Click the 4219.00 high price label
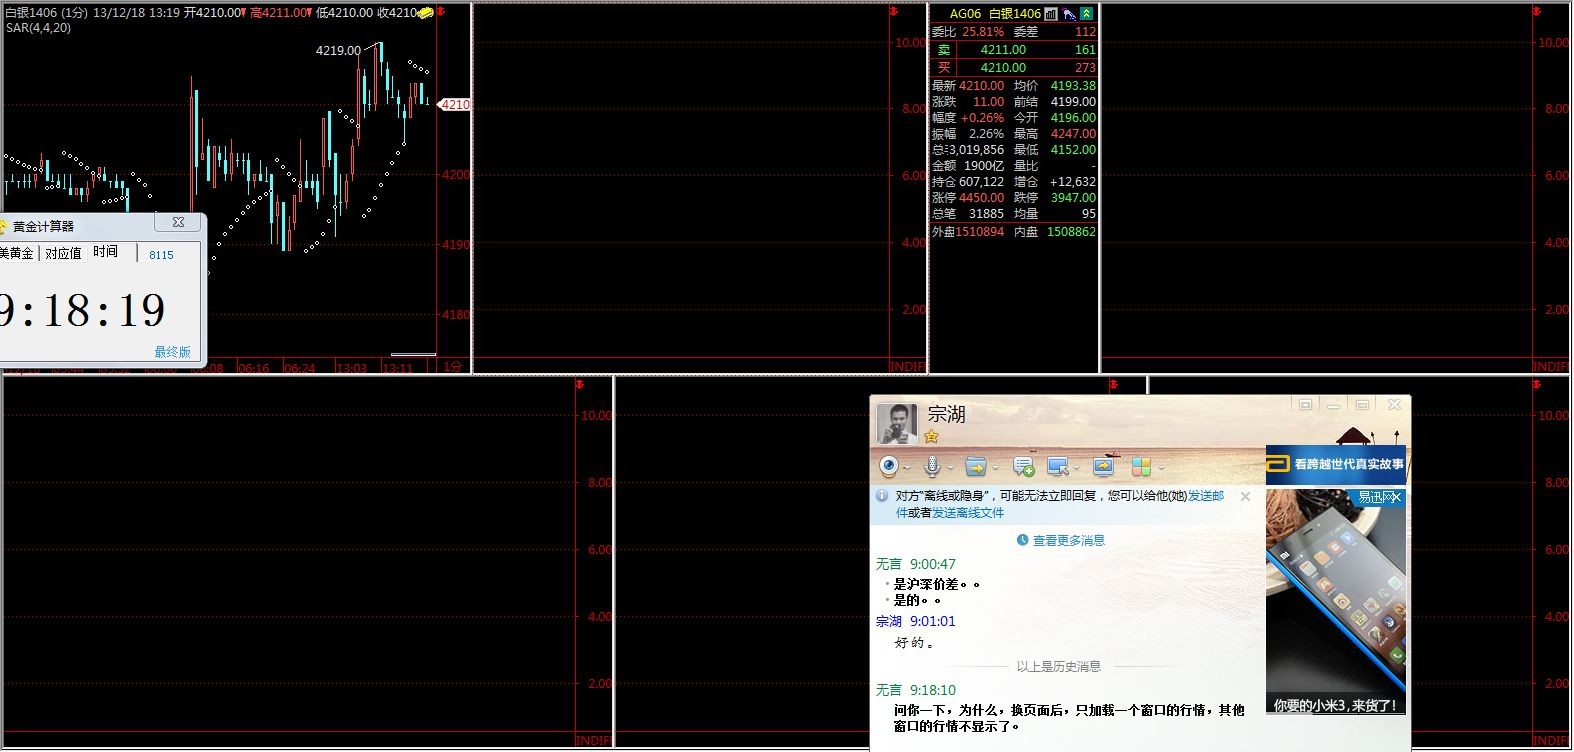This screenshot has width=1574, height=752. [338, 50]
